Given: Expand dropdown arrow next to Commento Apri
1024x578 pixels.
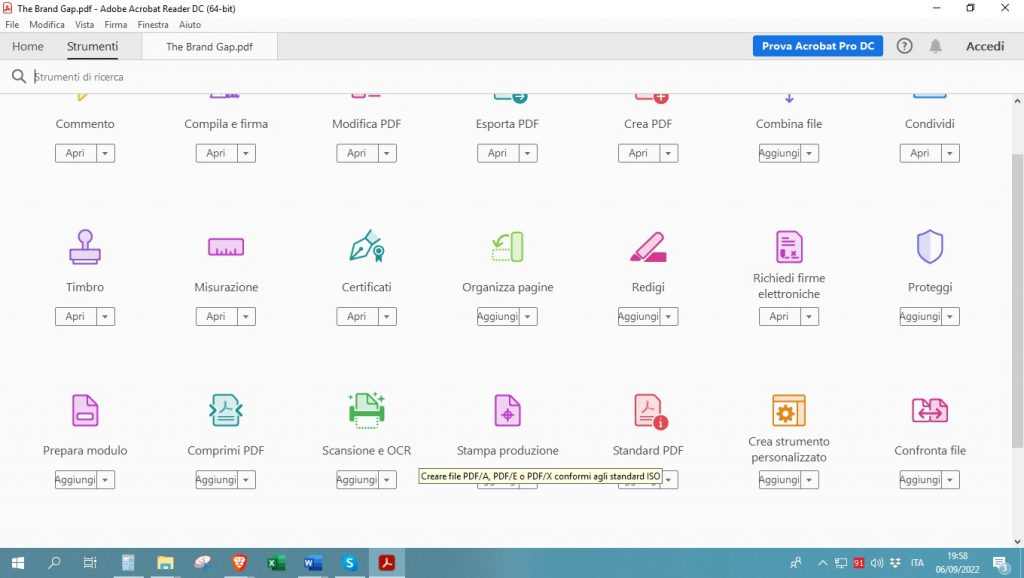Looking at the screenshot, I should 105,153.
